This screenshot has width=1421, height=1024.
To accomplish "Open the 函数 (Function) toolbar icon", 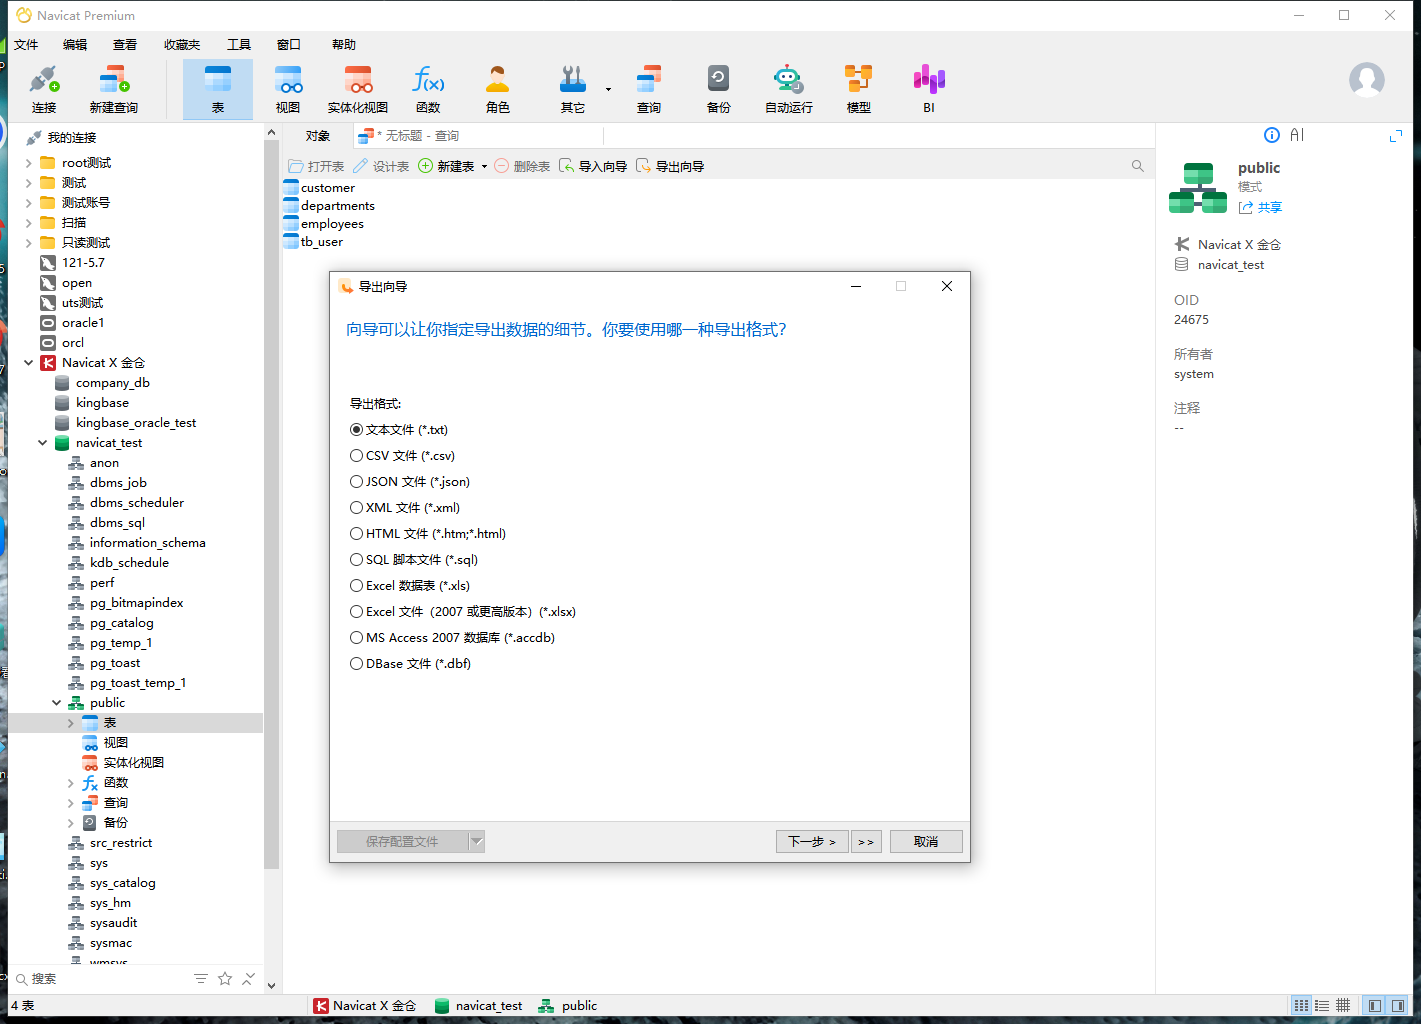I will tap(428, 89).
